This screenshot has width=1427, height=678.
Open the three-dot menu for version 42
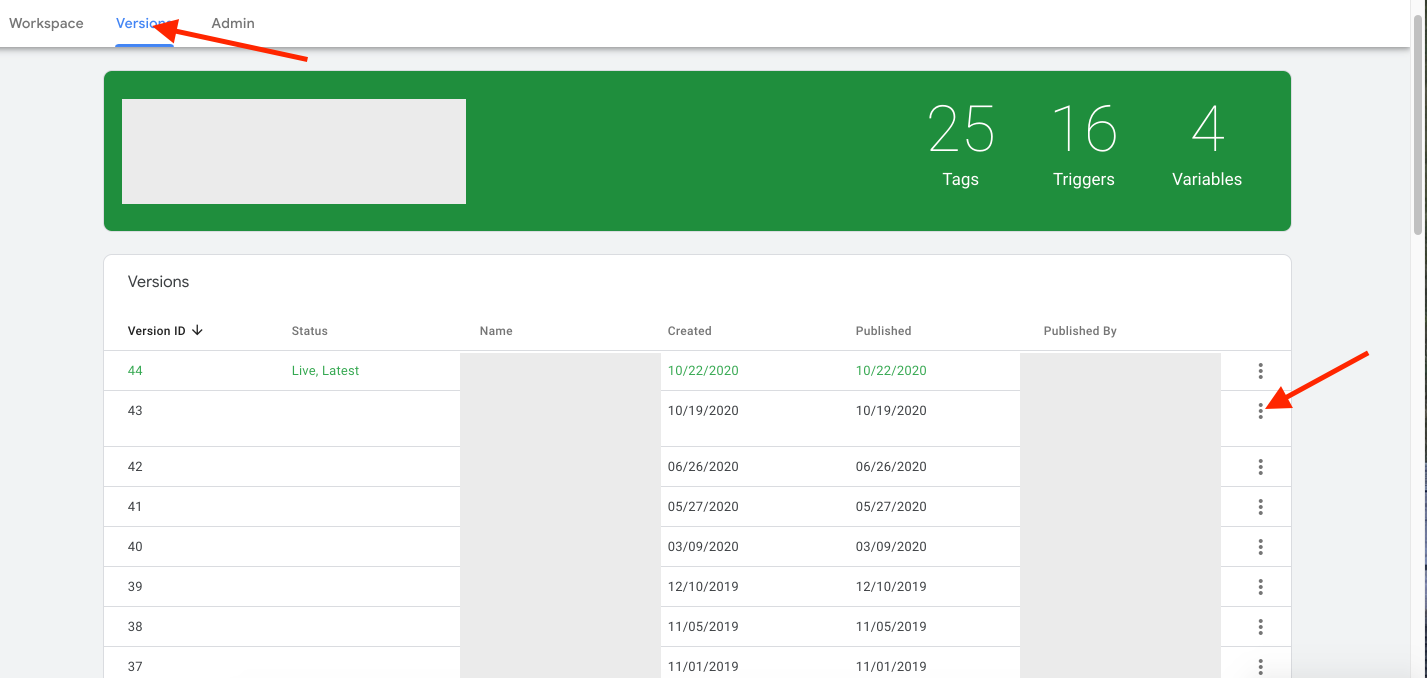1260,467
